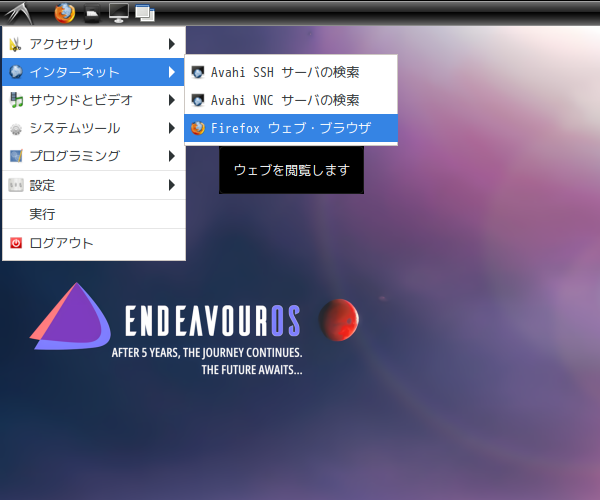The image size is (600, 500).
Task: Click the icon beside プログラミング
Action: click(x=16, y=156)
